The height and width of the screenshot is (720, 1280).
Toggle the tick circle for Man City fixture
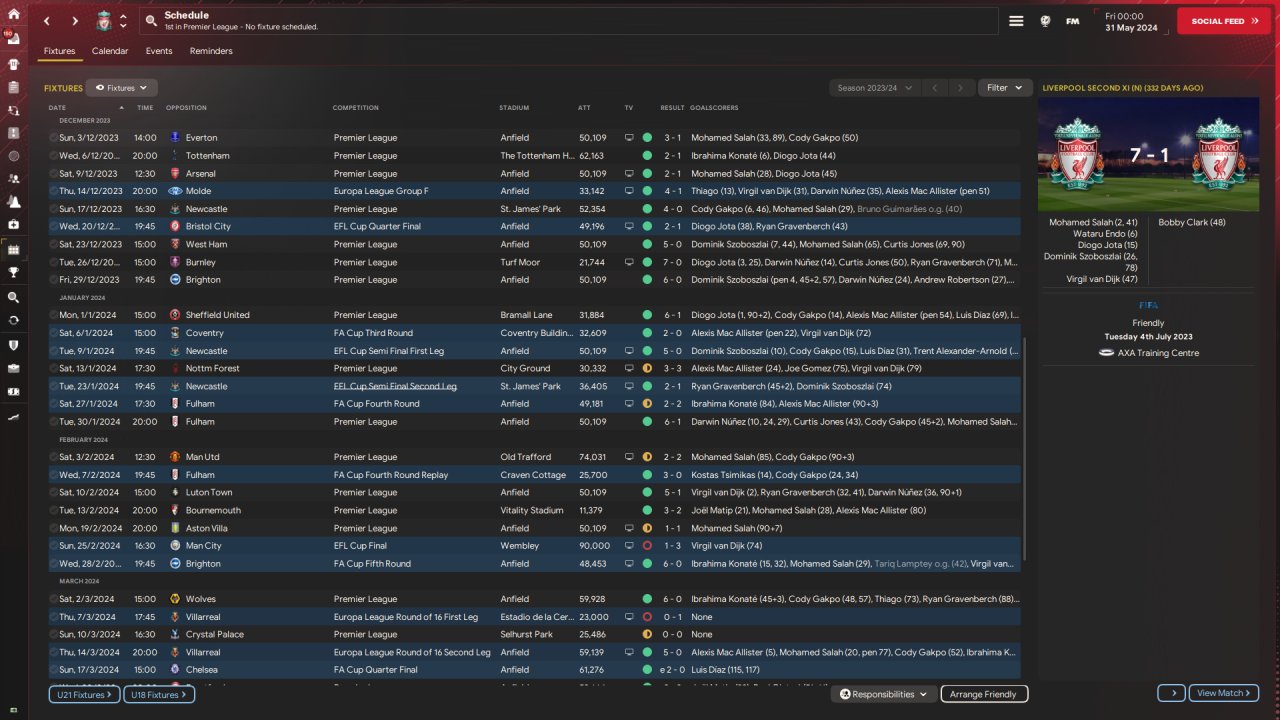click(x=53, y=546)
